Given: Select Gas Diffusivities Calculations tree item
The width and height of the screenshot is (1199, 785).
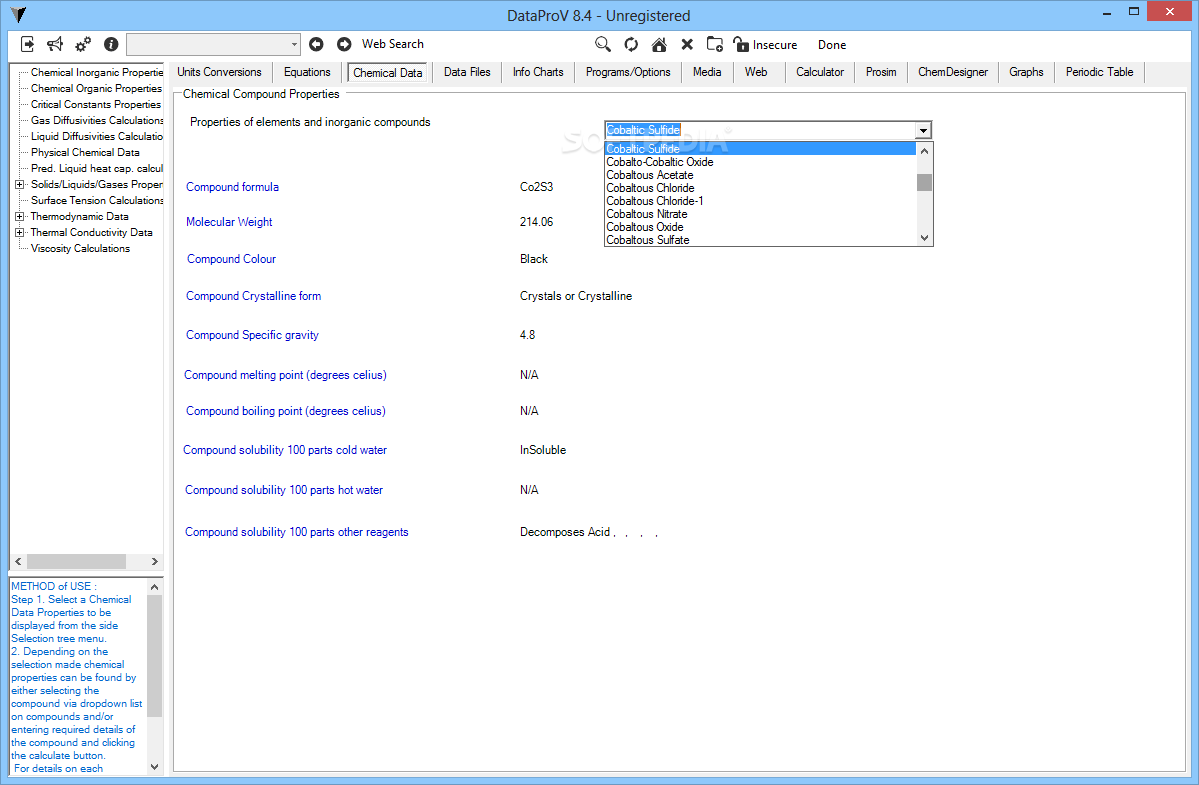Looking at the screenshot, I should click(97, 121).
